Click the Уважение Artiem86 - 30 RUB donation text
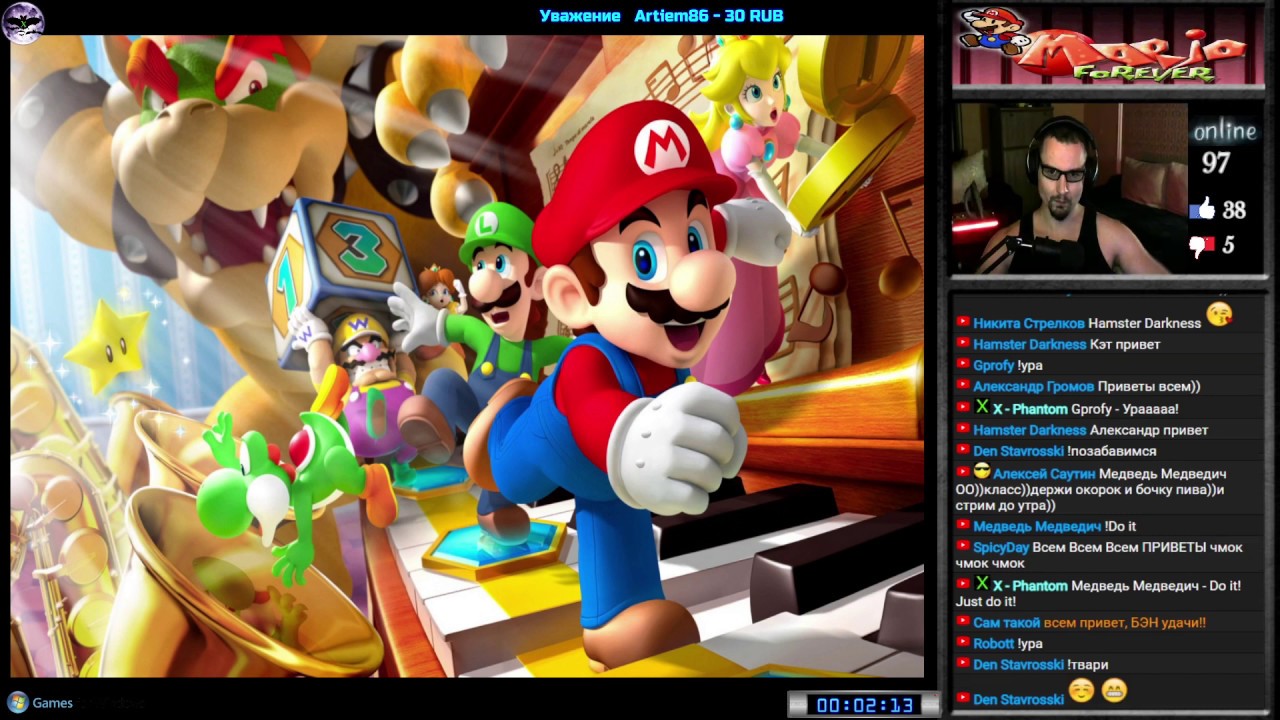Viewport: 1280px width, 720px height. (661, 16)
